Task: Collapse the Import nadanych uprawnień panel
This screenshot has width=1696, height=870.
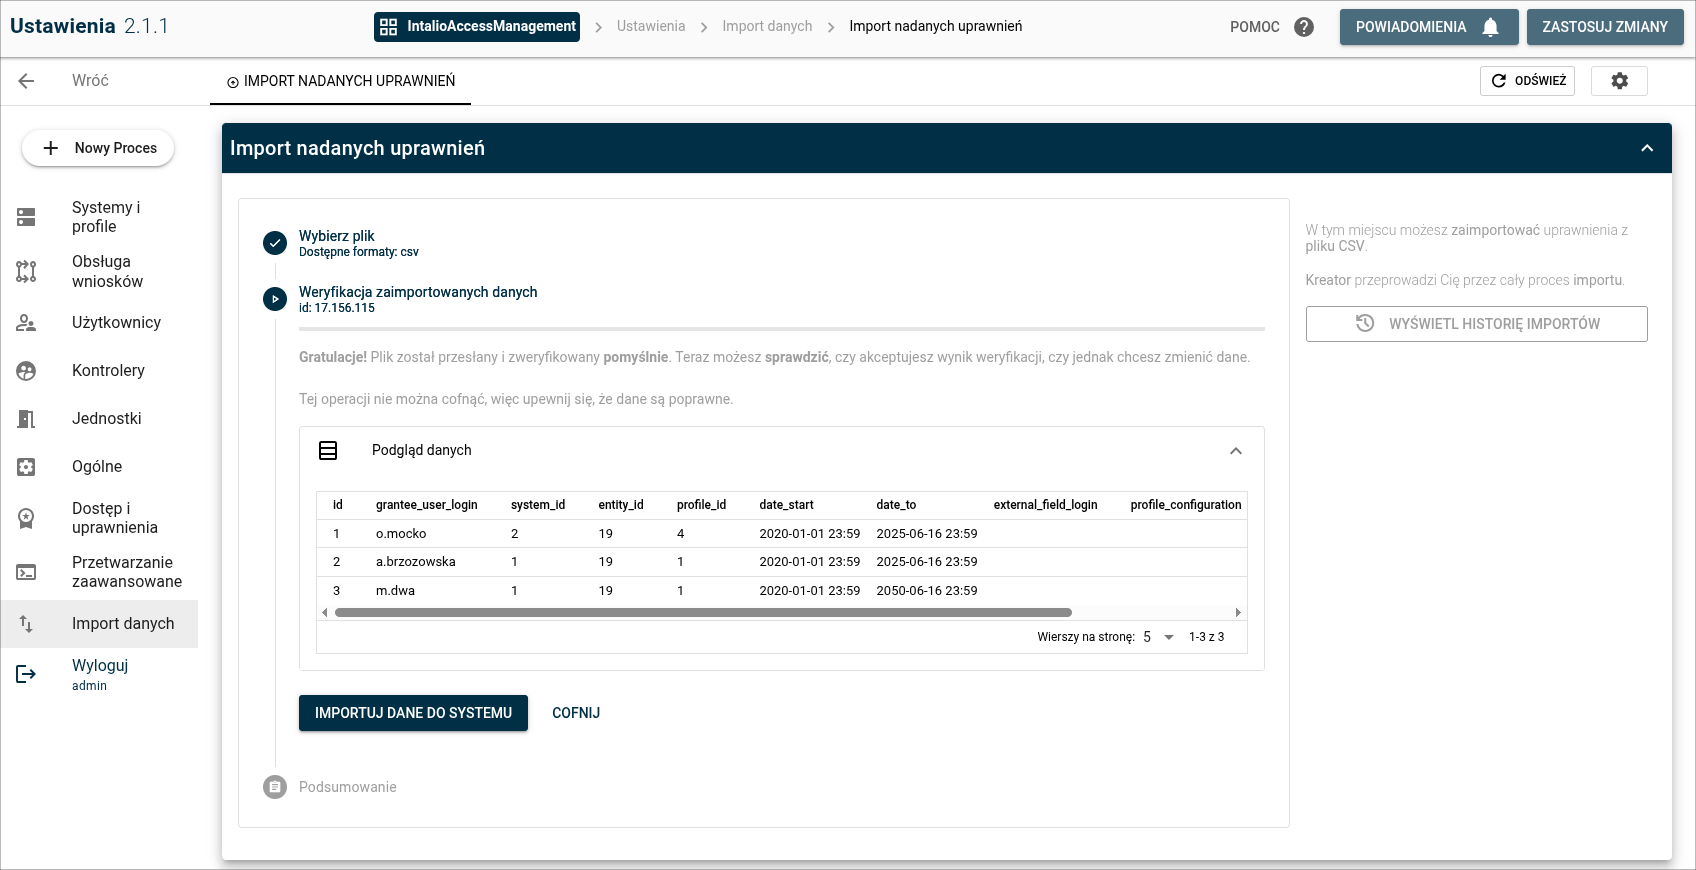Action: point(1647,148)
